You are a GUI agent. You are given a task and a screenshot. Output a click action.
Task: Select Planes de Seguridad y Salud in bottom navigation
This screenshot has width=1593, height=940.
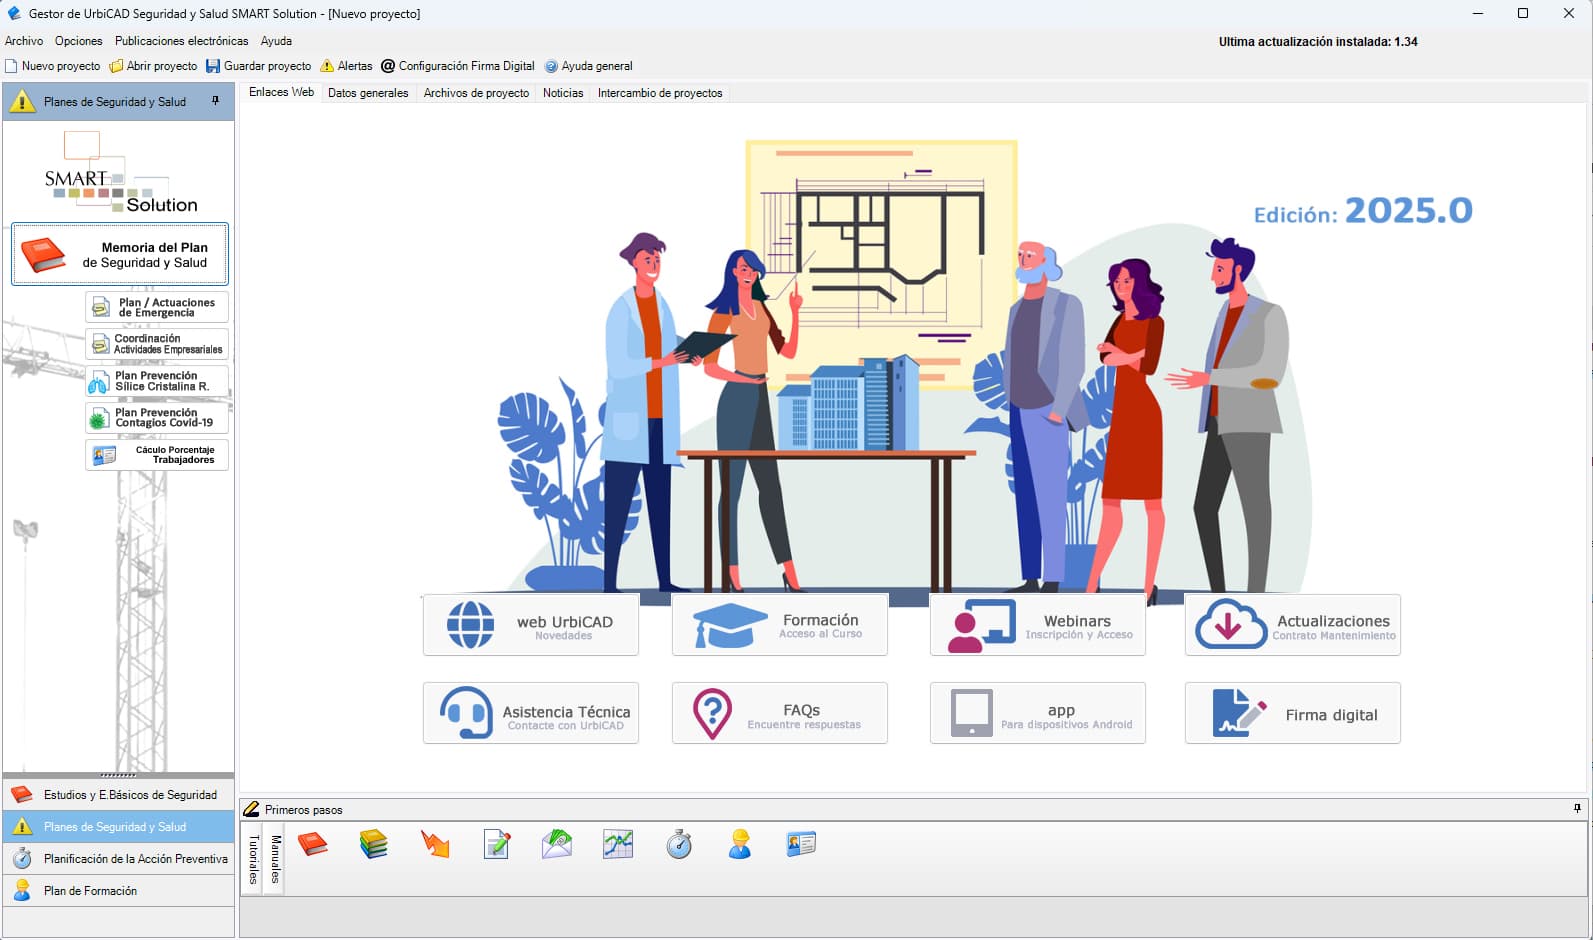coord(118,827)
